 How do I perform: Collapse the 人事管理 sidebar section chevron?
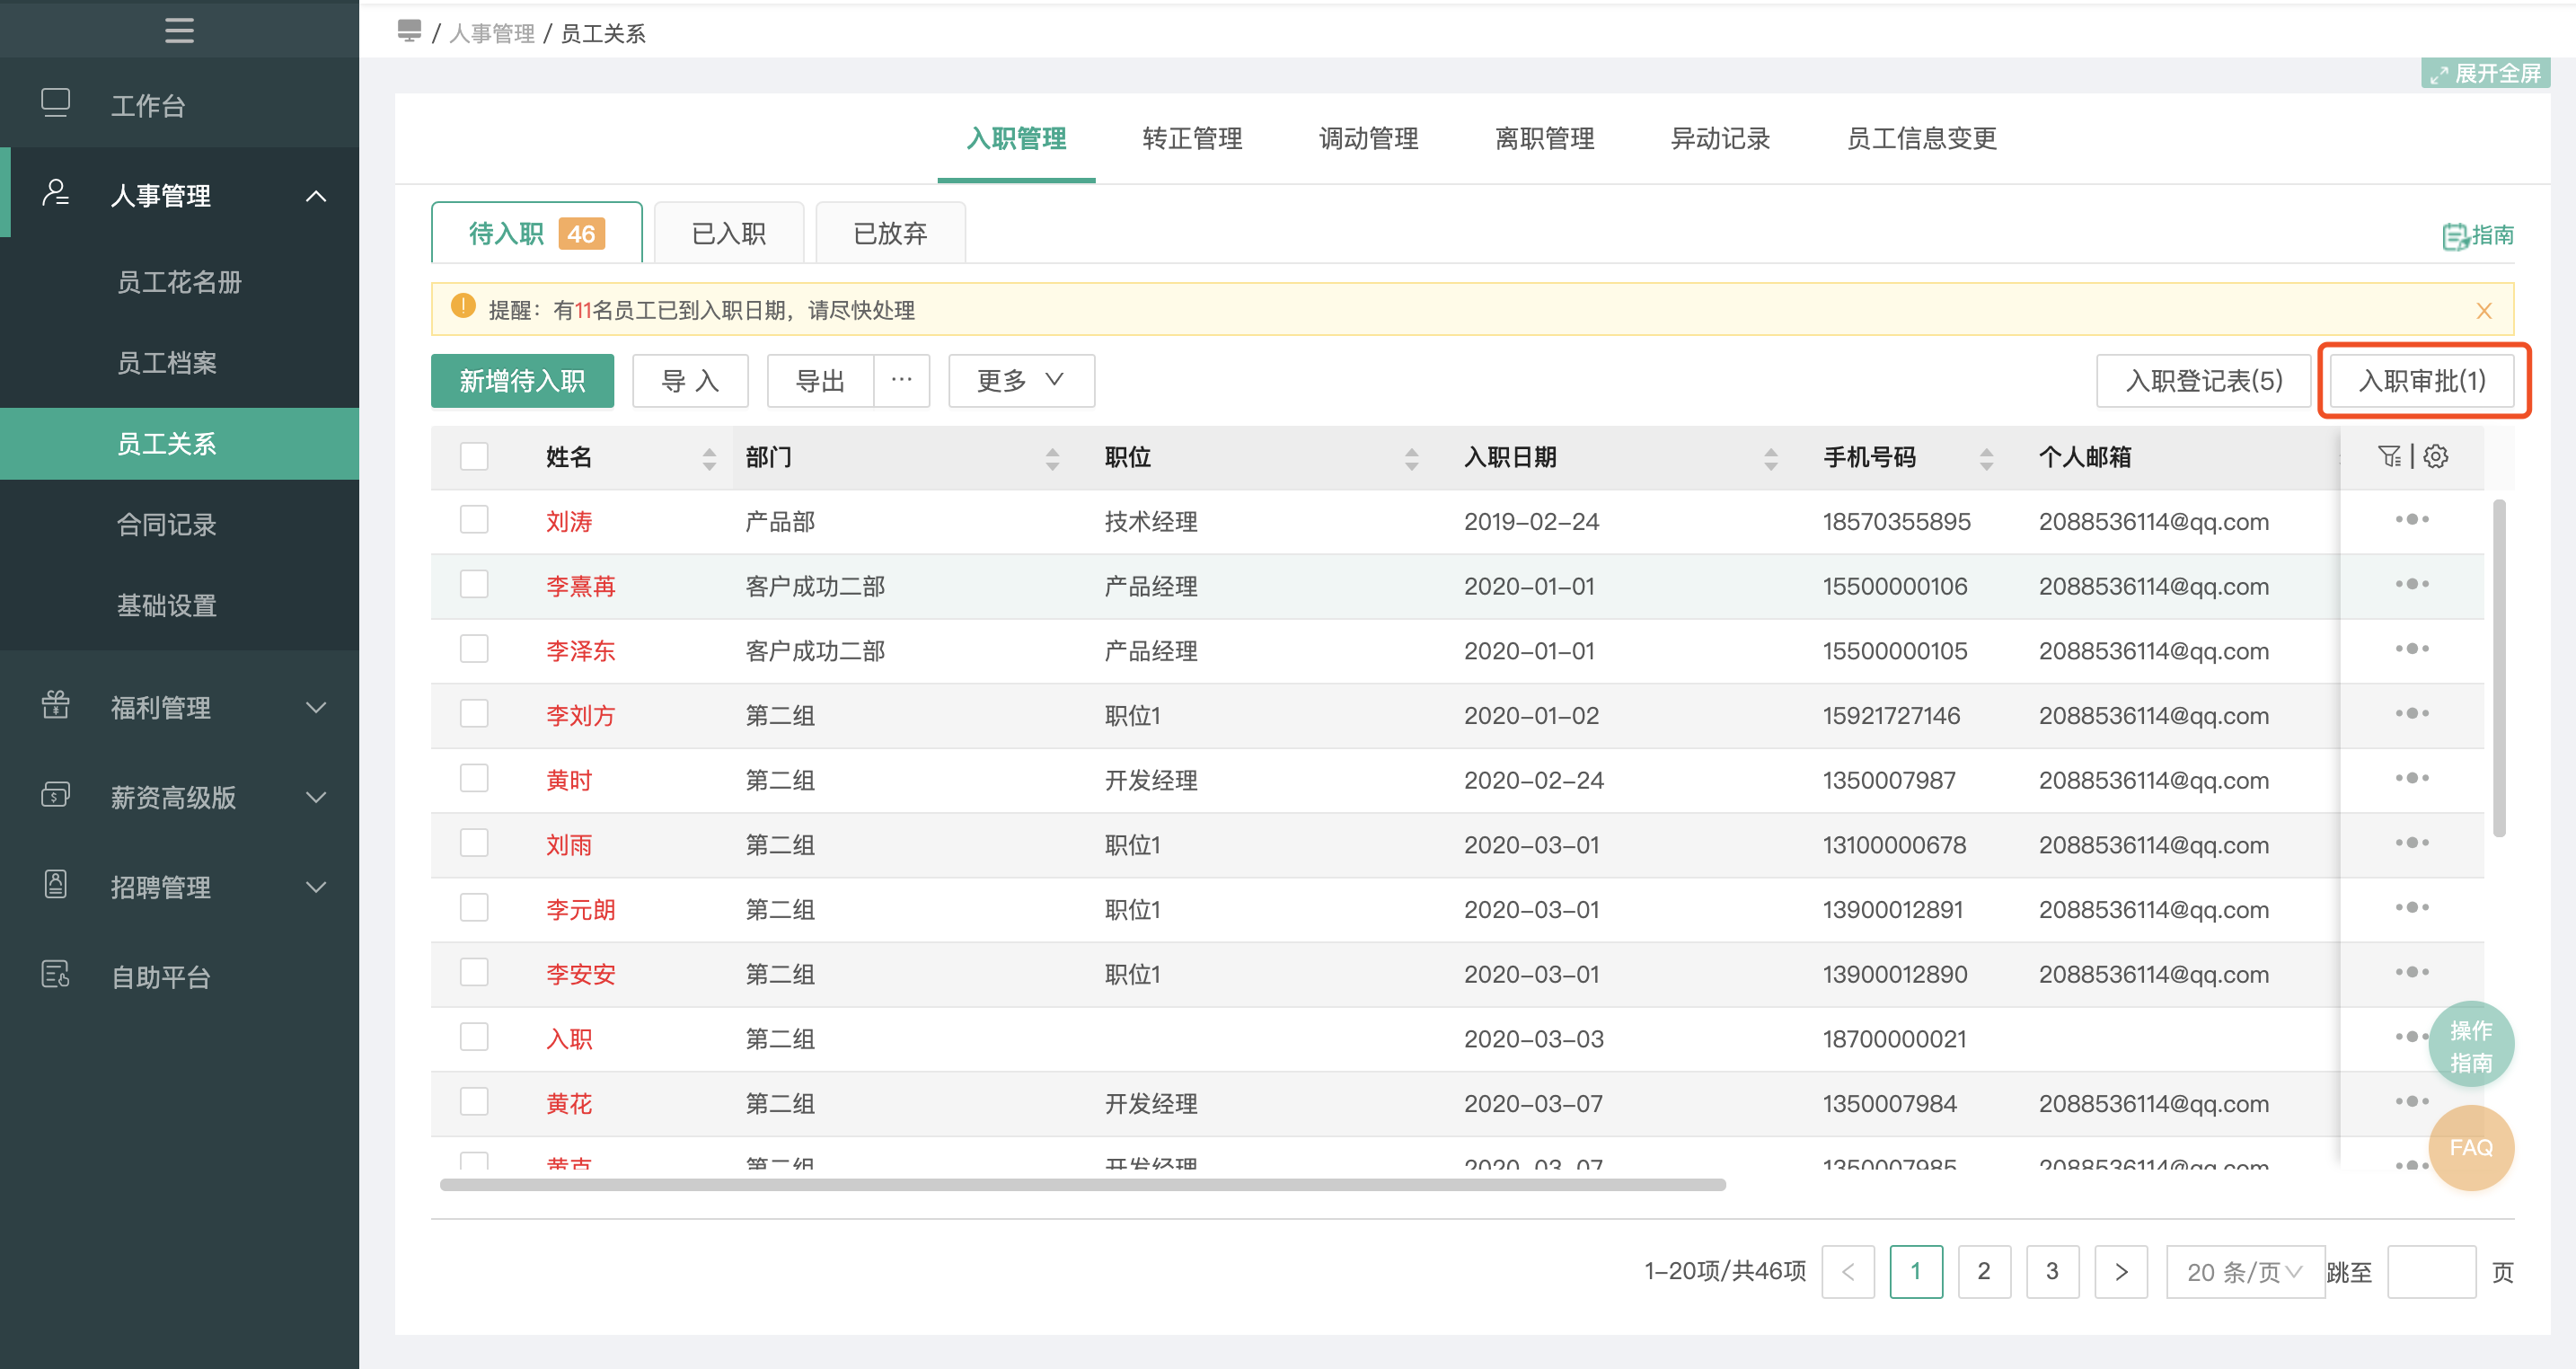pyautogui.click(x=316, y=195)
